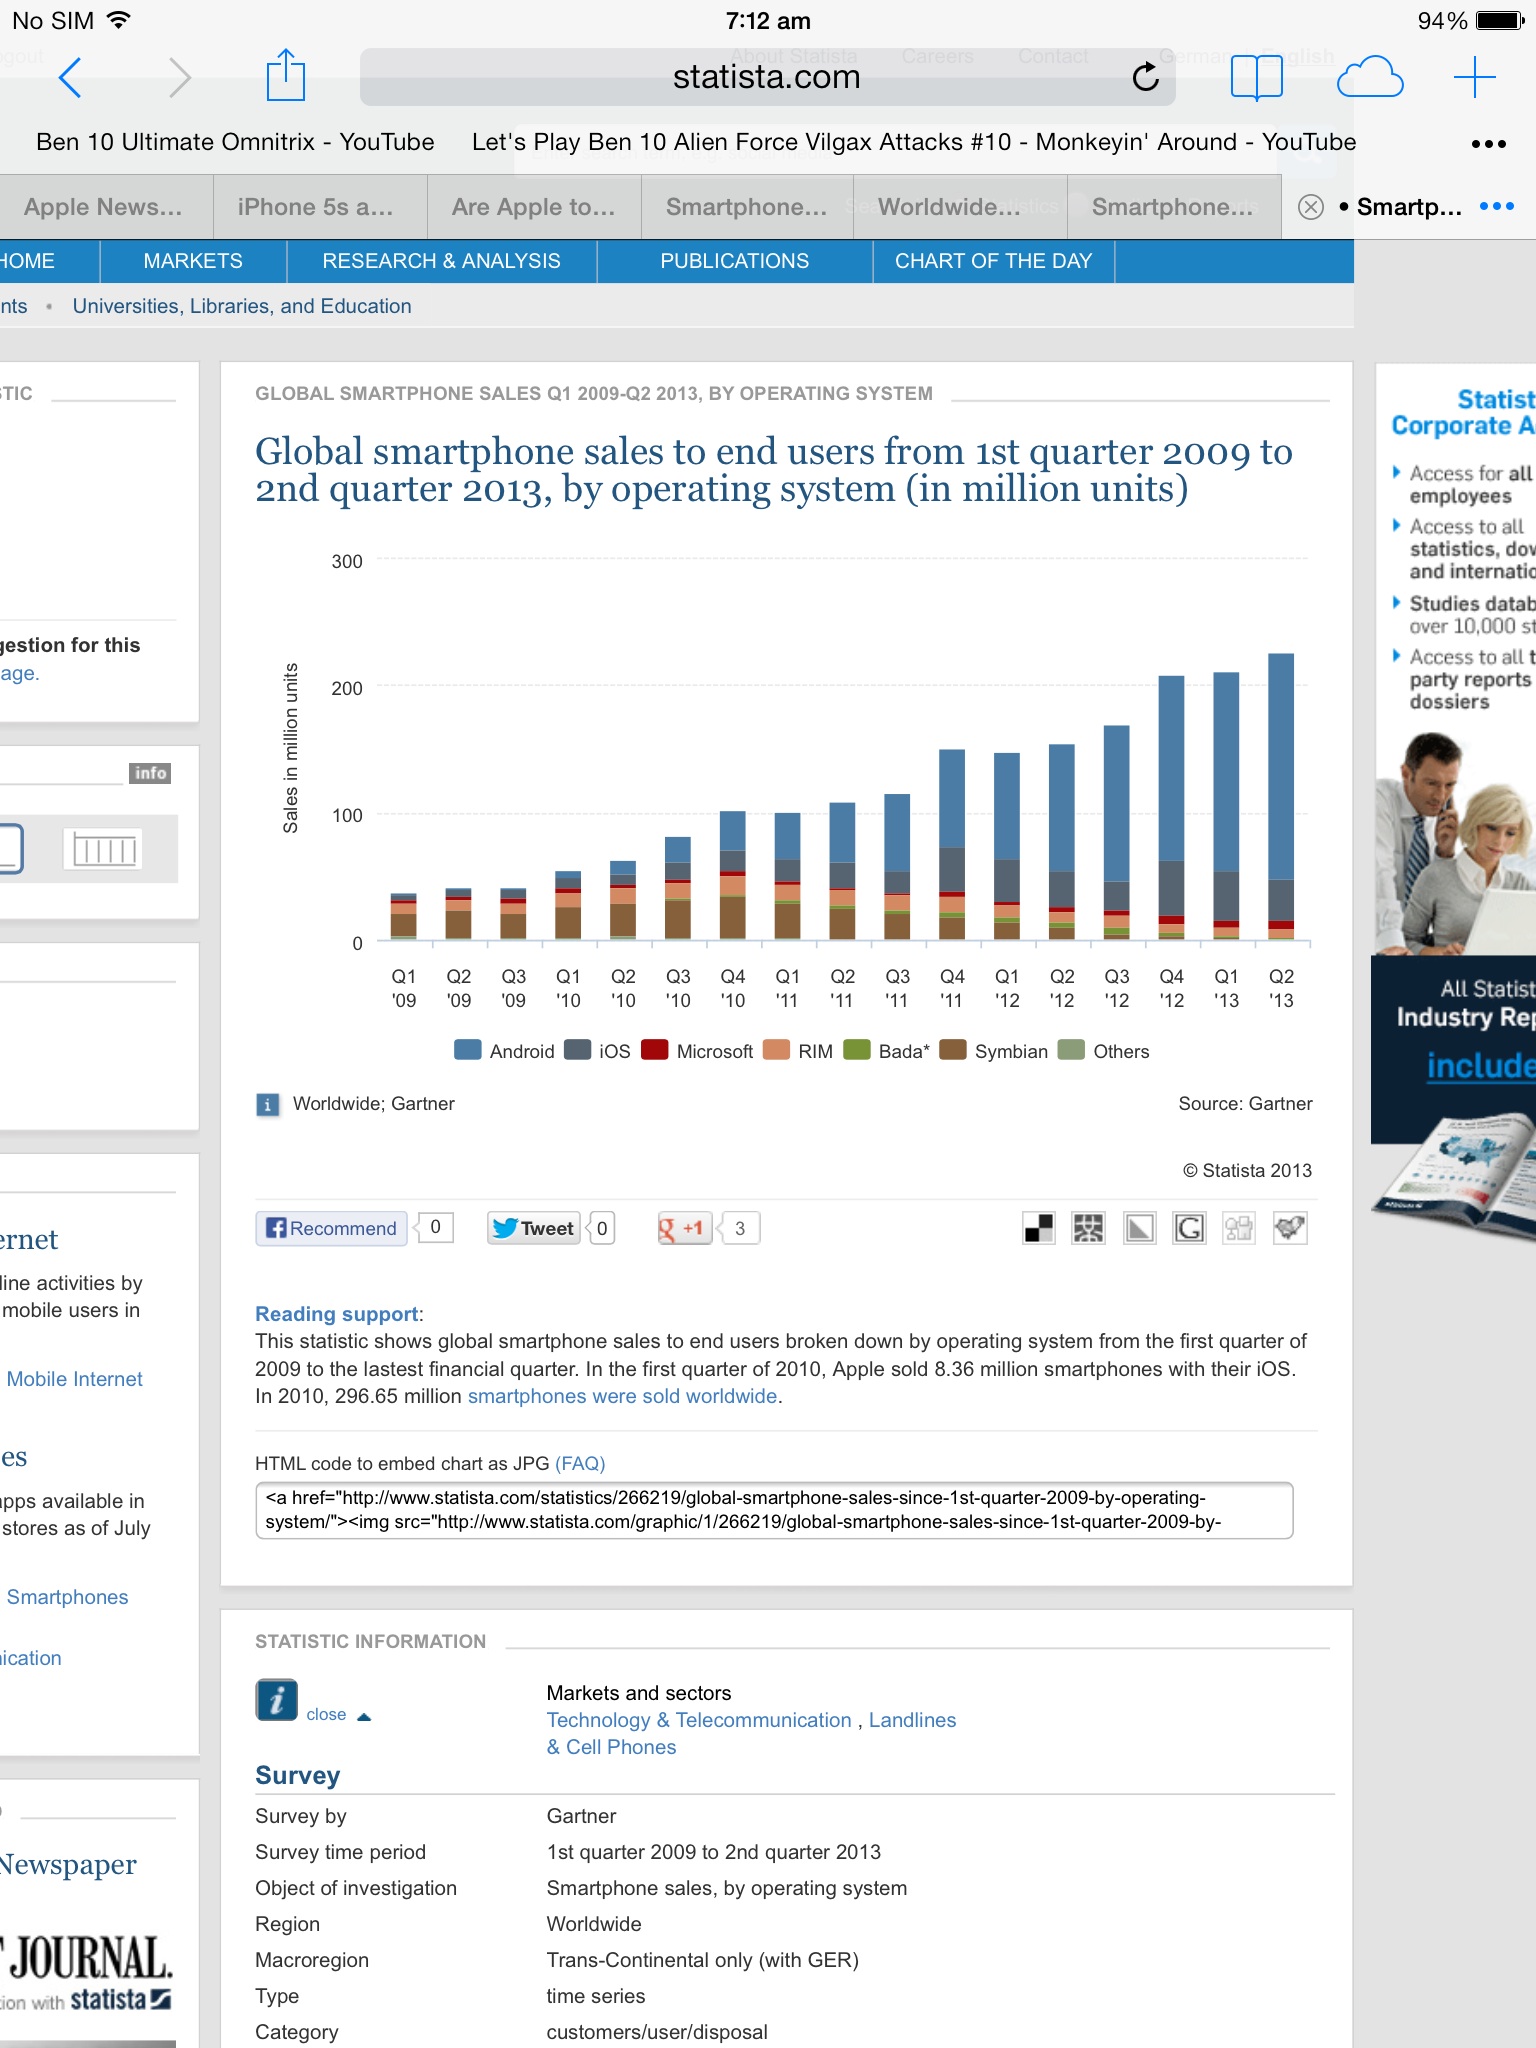1536x2048 pixels.
Task: Tap the Wi-Fi status icon
Action: click(118, 19)
